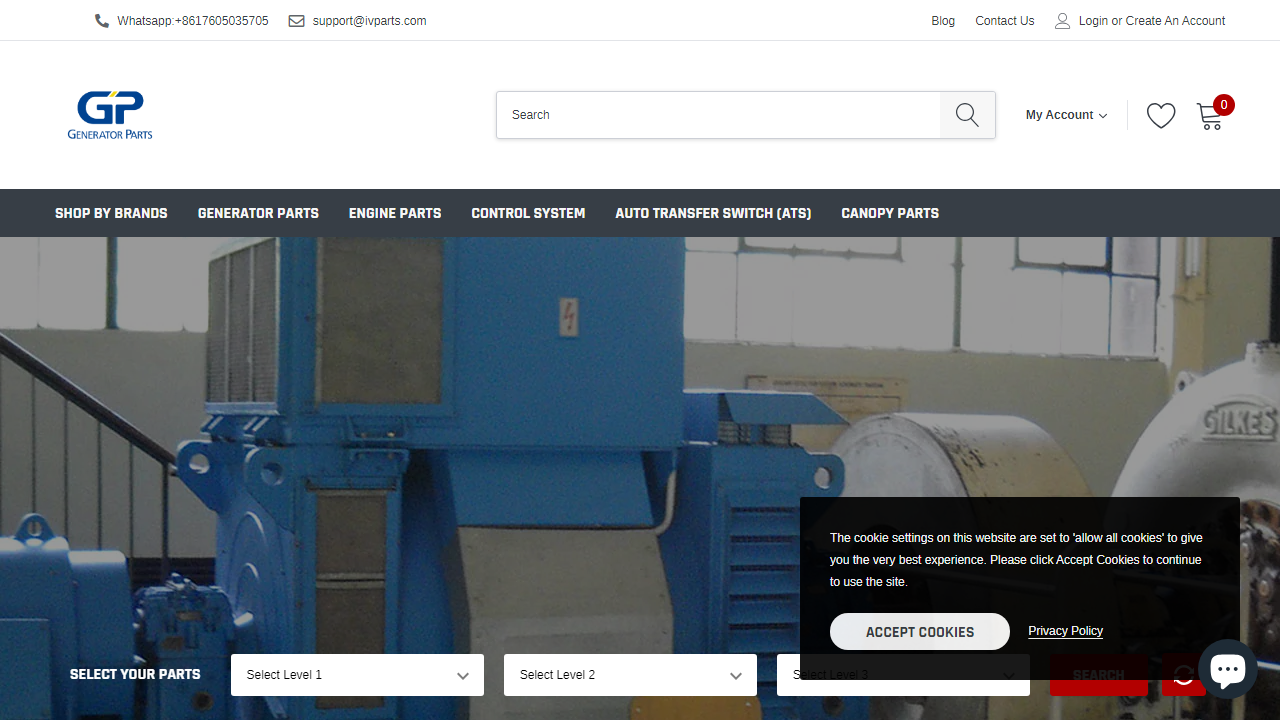Open the Select Level 3 dropdown
The width and height of the screenshot is (1280, 720).
903,675
